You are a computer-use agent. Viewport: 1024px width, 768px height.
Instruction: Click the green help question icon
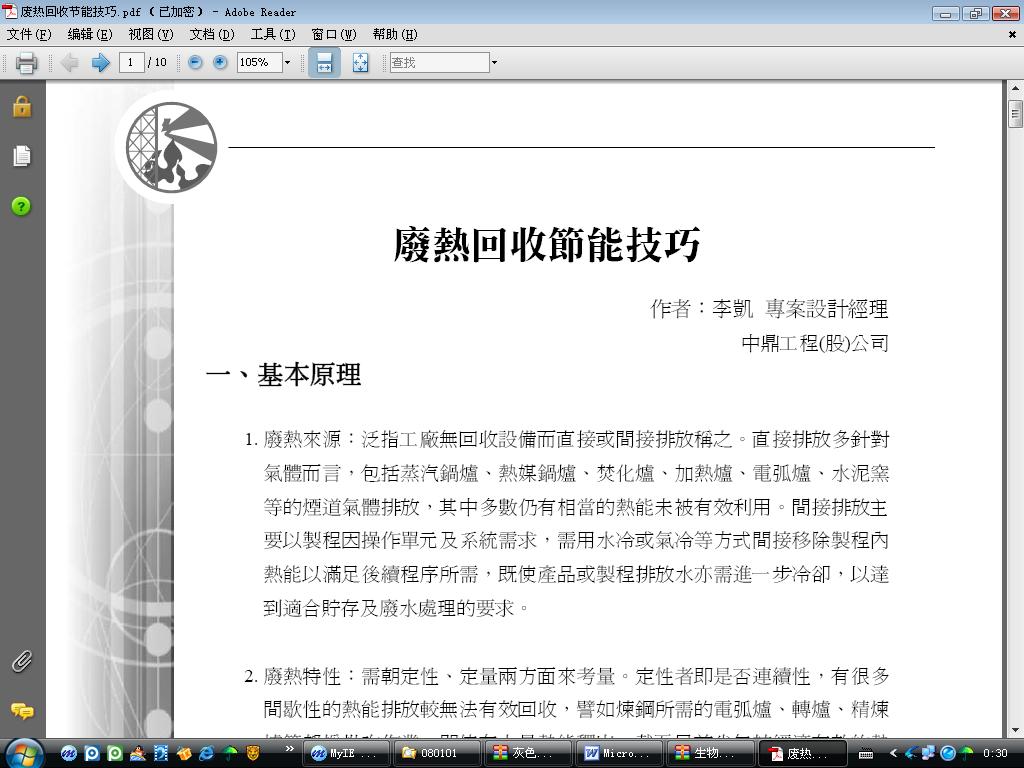(x=22, y=206)
